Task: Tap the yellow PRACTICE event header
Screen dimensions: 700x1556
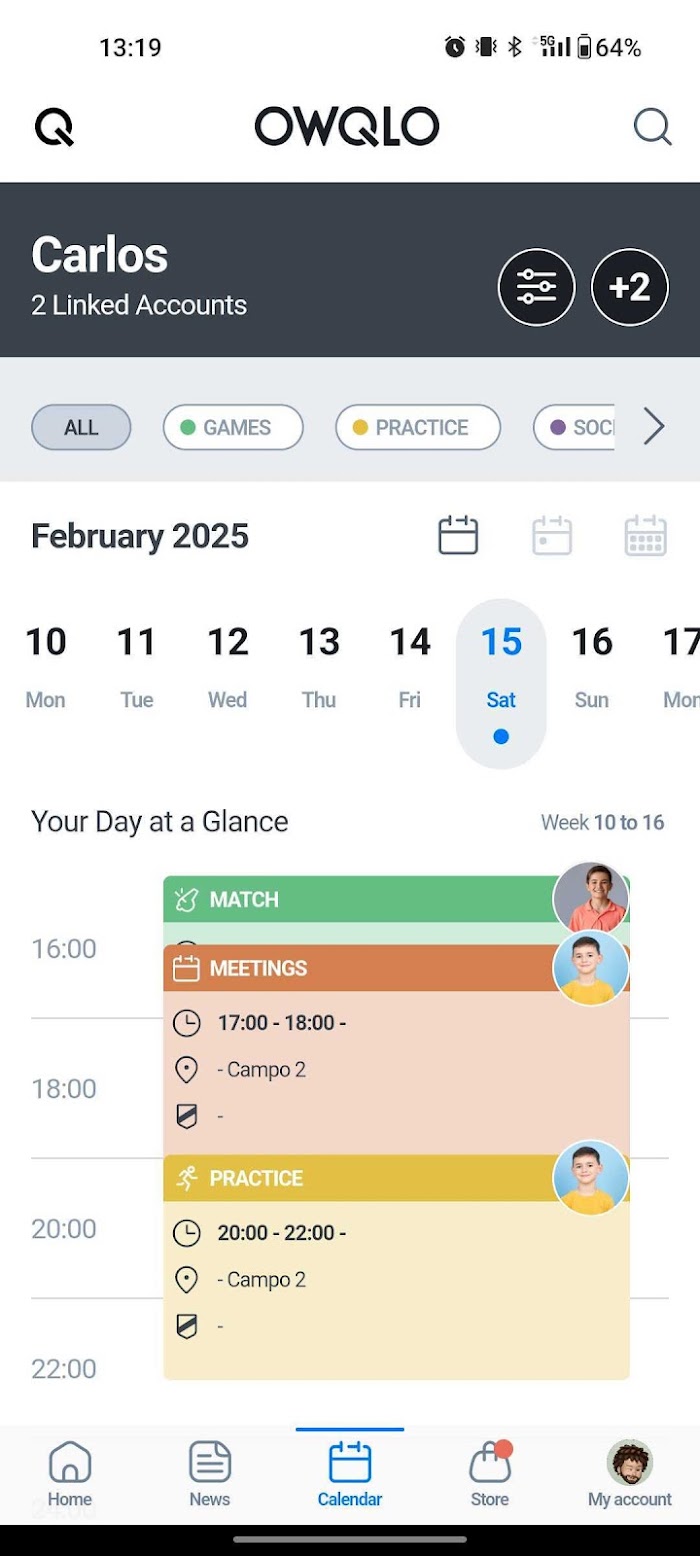Action: pos(360,1178)
